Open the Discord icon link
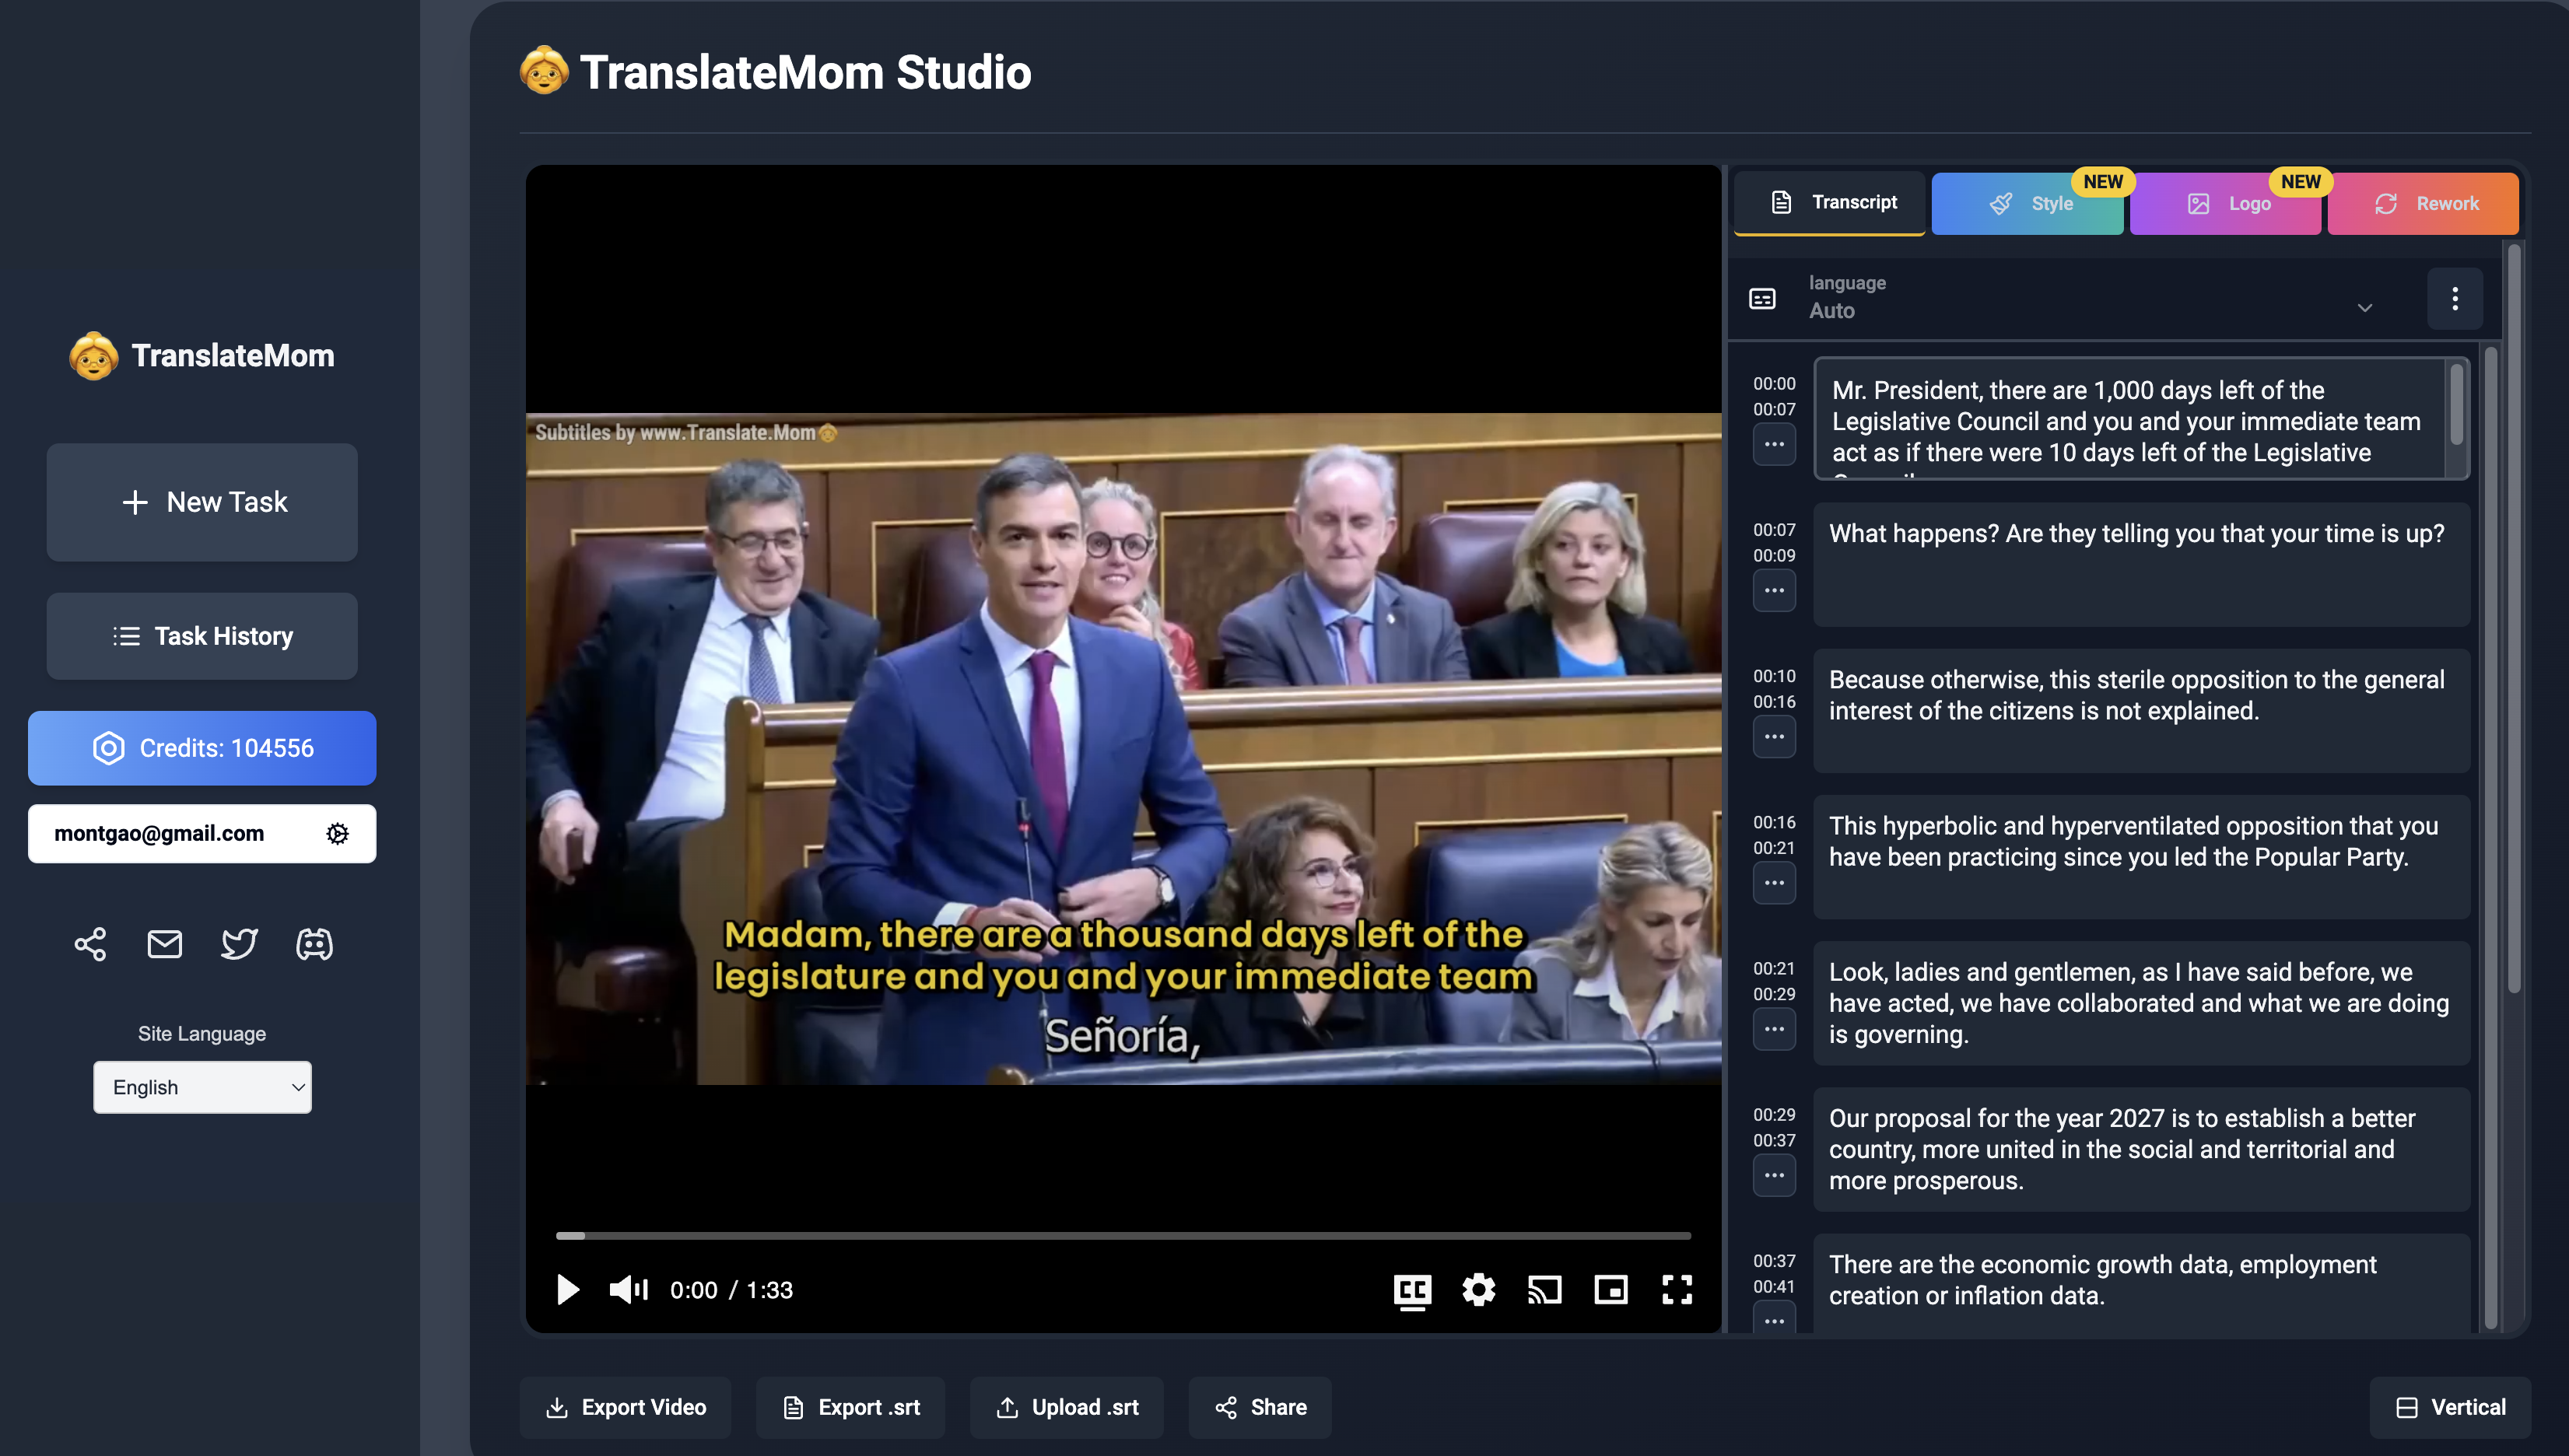 pos(314,944)
